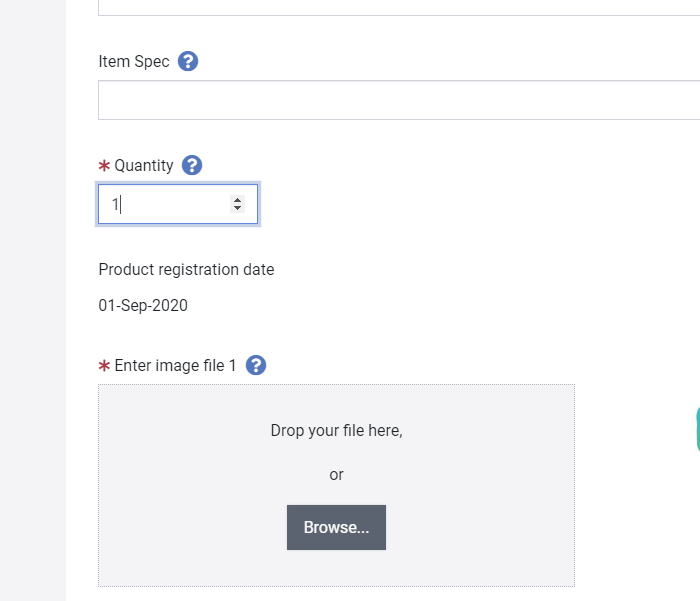Click the Browse... button
Screen dimensions: 700x601
coord(336,527)
